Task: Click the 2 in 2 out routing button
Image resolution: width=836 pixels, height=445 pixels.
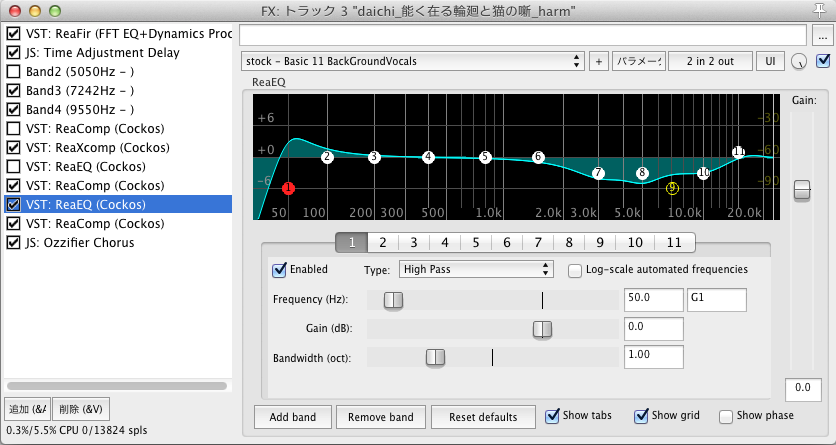Action: [710, 61]
